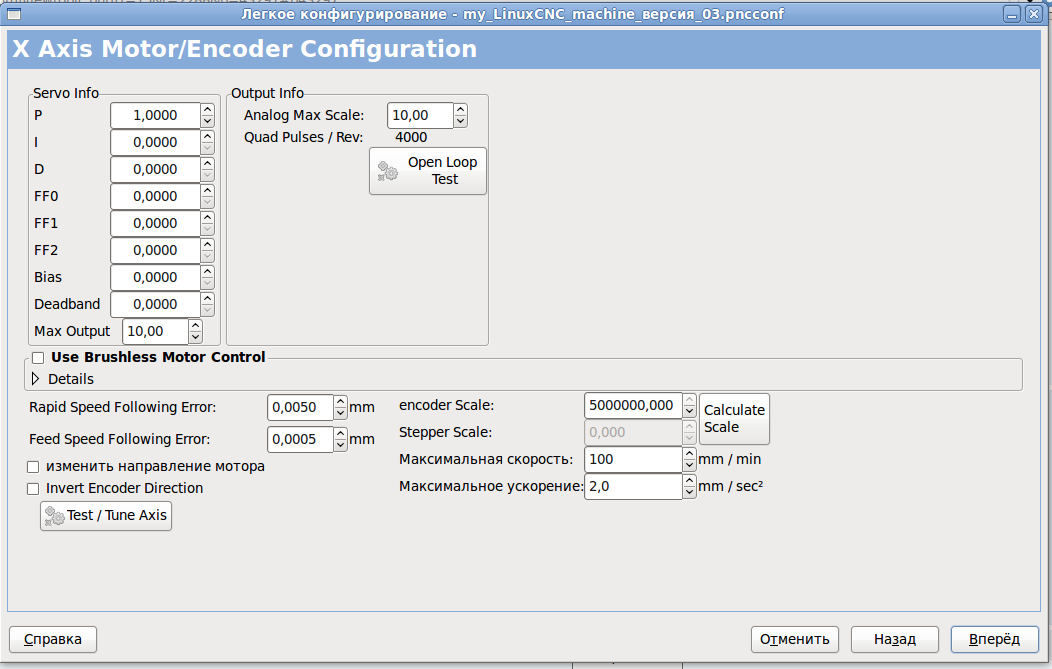Click the FF0 value input field
Screen dimensions: 1052x669
(x=155, y=196)
